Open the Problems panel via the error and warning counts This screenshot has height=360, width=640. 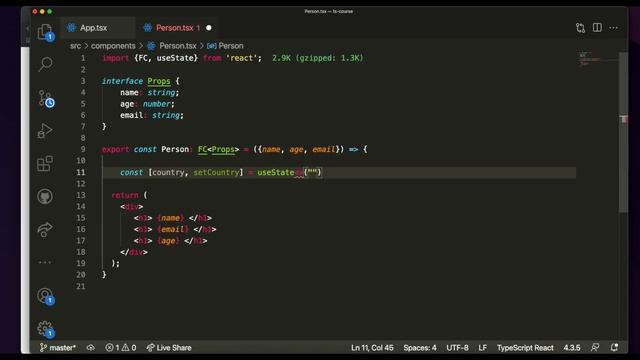(121, 348)
